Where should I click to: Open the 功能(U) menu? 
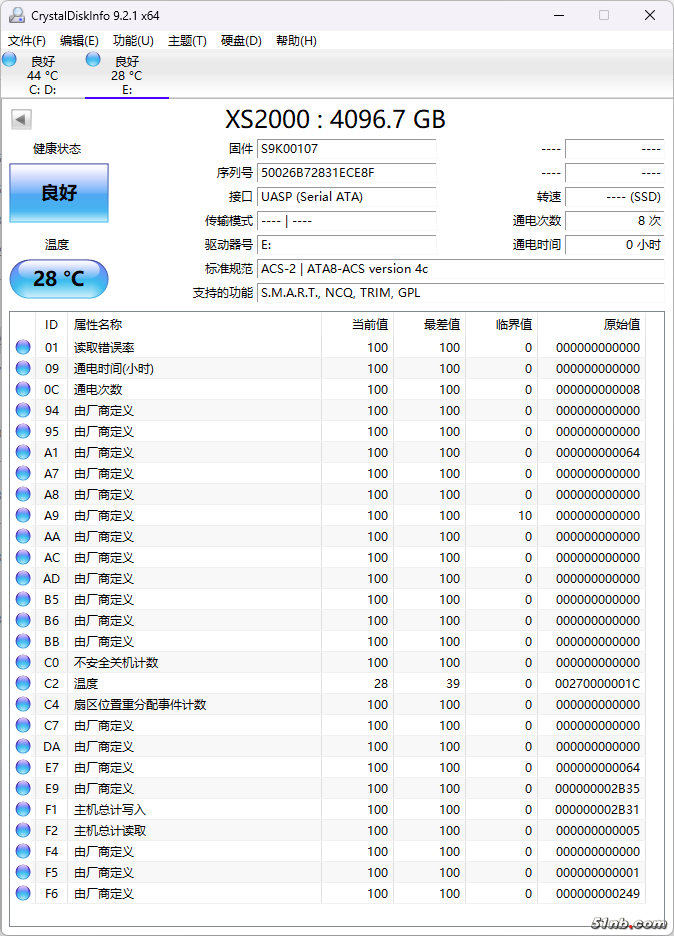pos(133,41)
